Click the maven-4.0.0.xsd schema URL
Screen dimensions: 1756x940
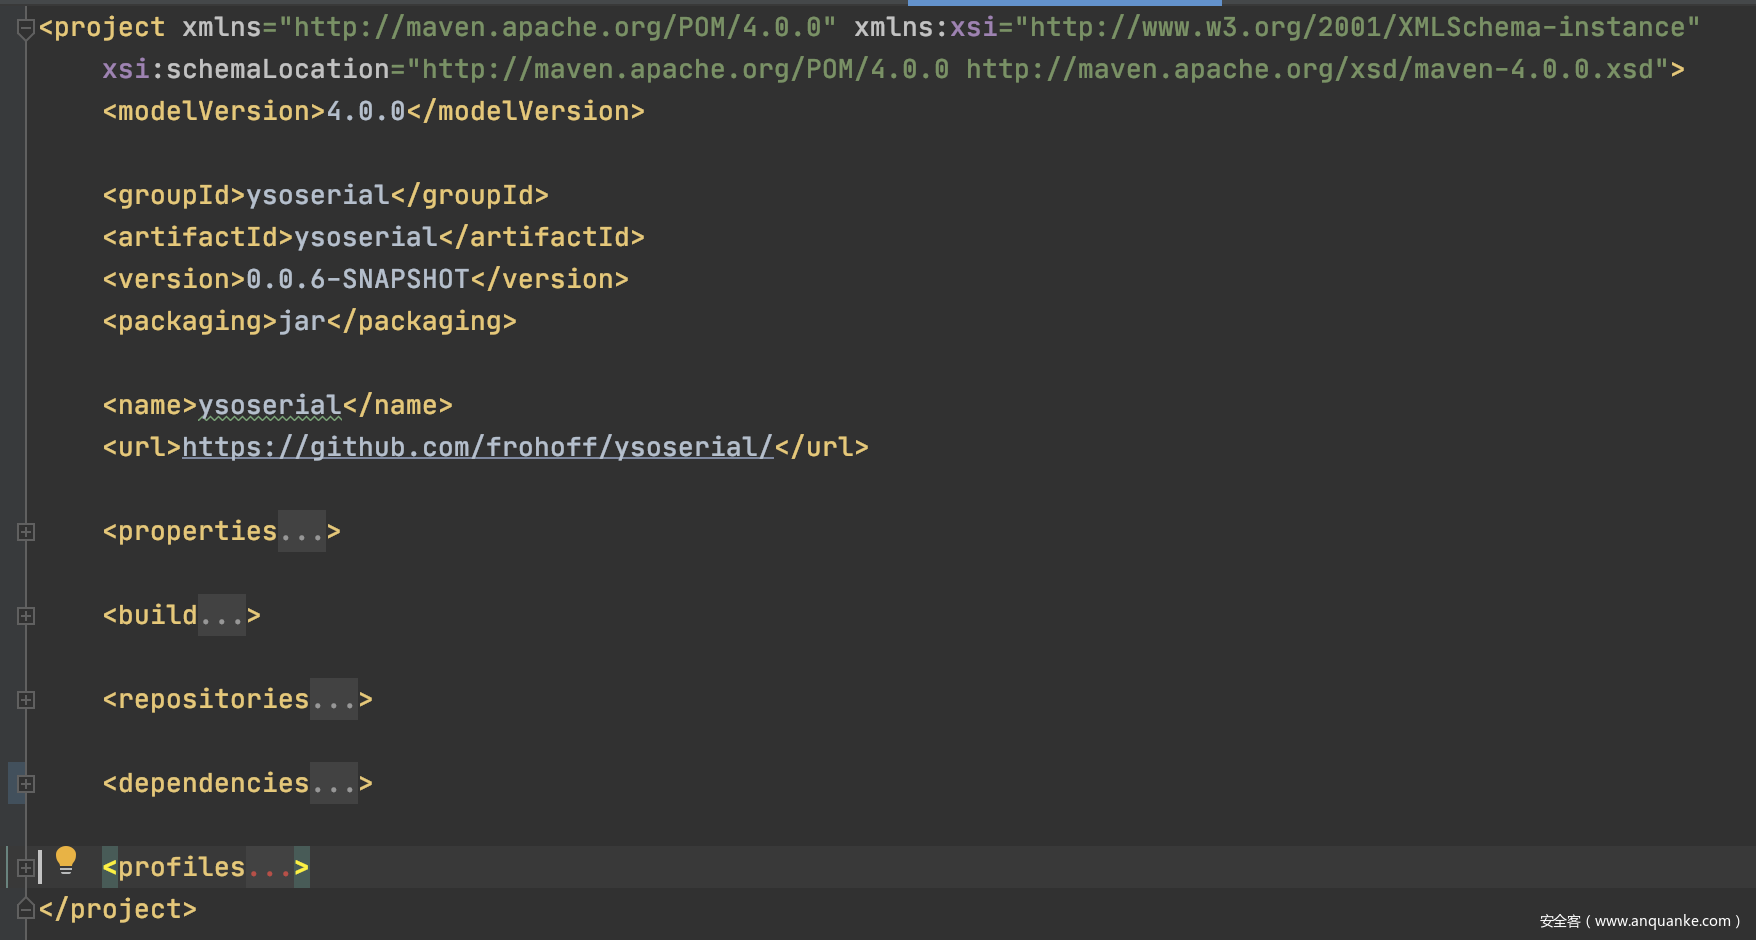tap(1310, 69)
